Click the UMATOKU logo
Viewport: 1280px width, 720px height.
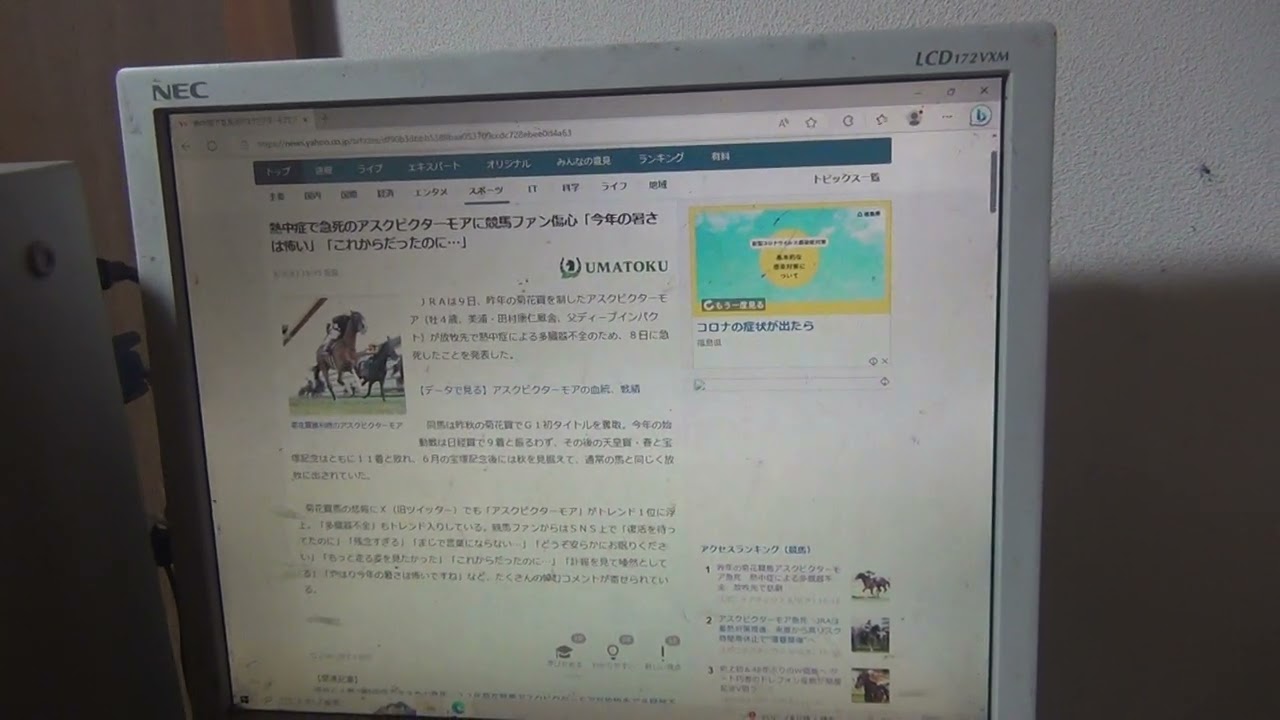(613, 267)
